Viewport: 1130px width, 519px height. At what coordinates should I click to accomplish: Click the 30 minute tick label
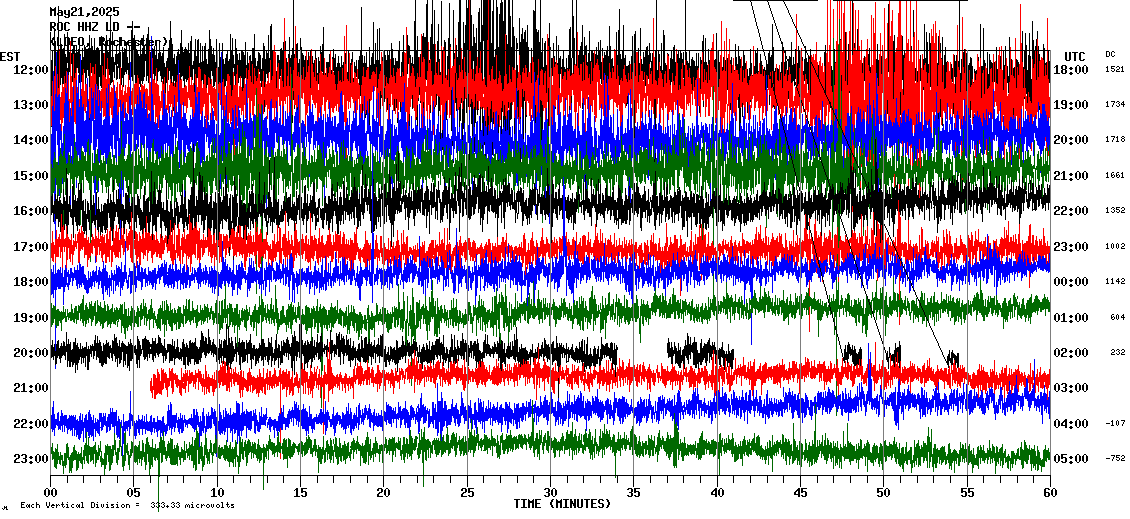[x=550, y=493]
